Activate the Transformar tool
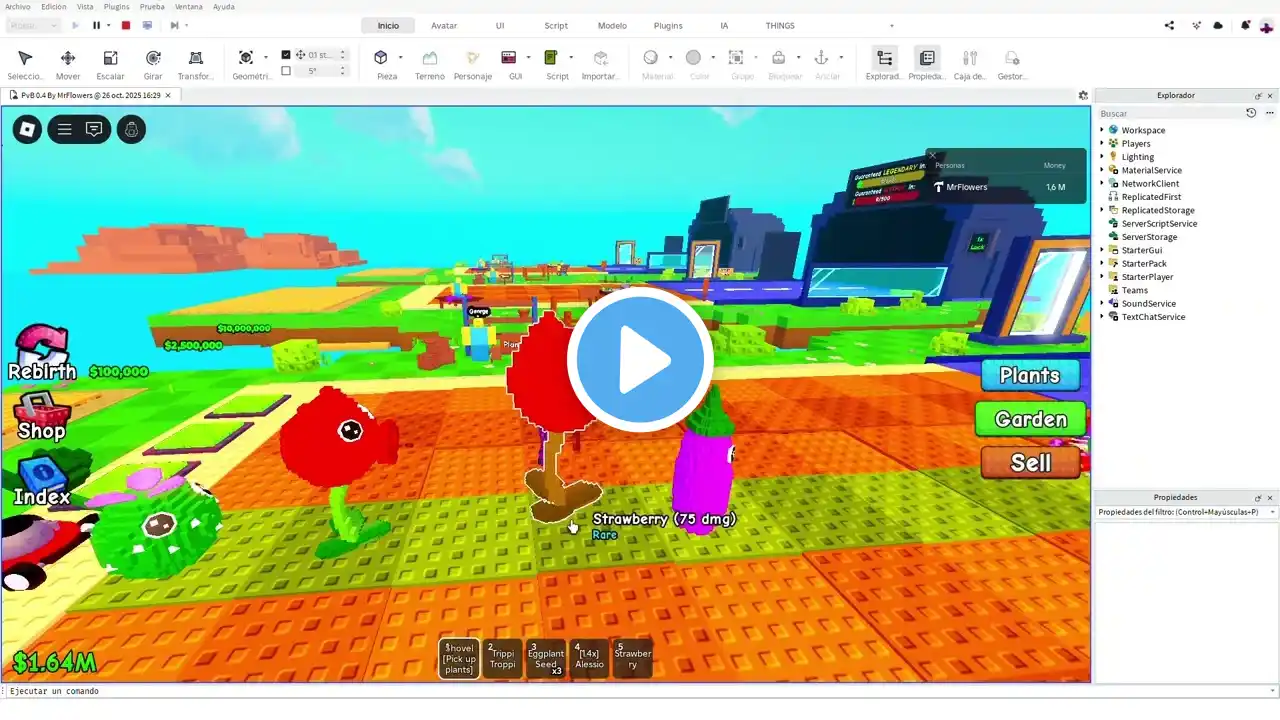 click(196, 64)
